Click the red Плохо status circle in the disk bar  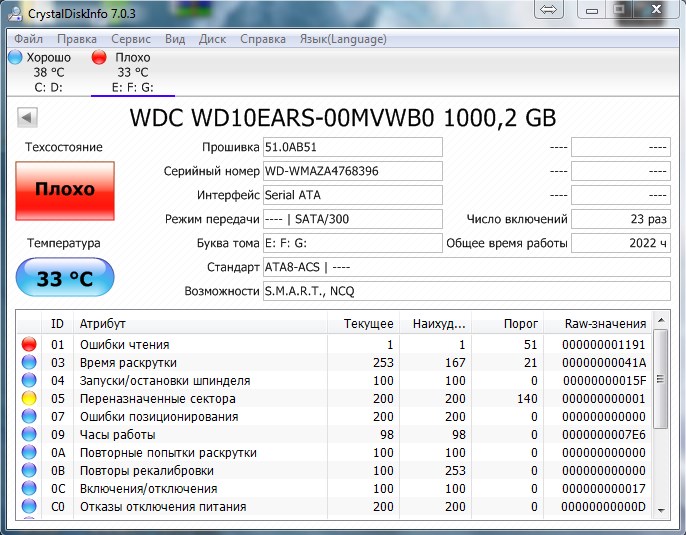(99, 57)
